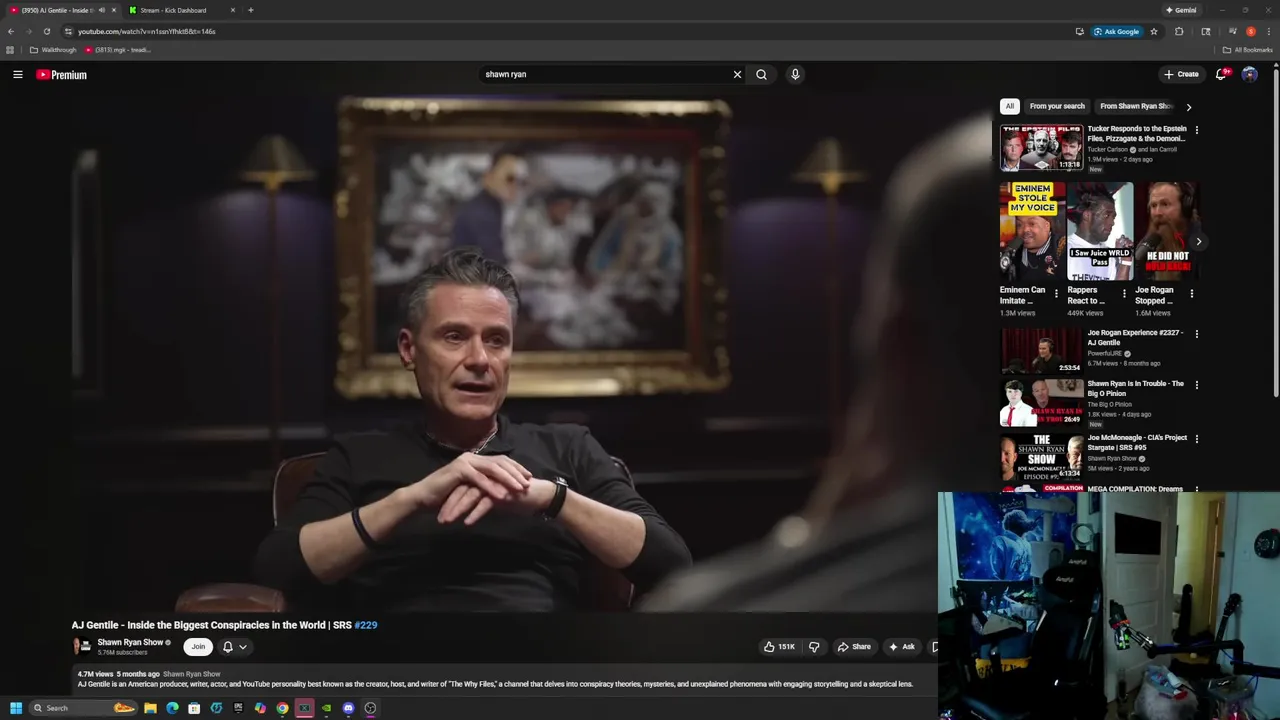Open the YouTube hamburger guide menu
The height and width of the screenshot is (720, 1280).
18,74
